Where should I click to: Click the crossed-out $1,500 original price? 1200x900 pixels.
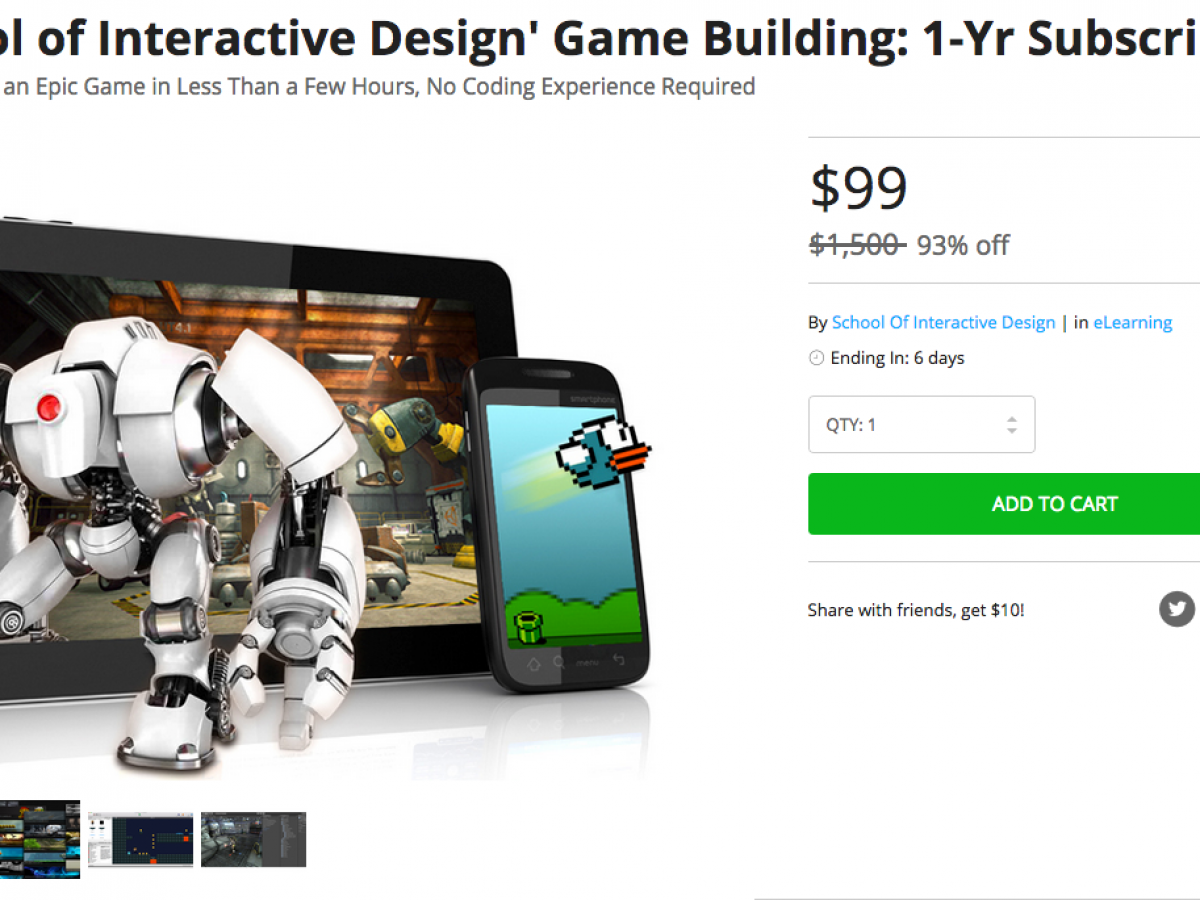pyautogui.click(x=857, y=245)
